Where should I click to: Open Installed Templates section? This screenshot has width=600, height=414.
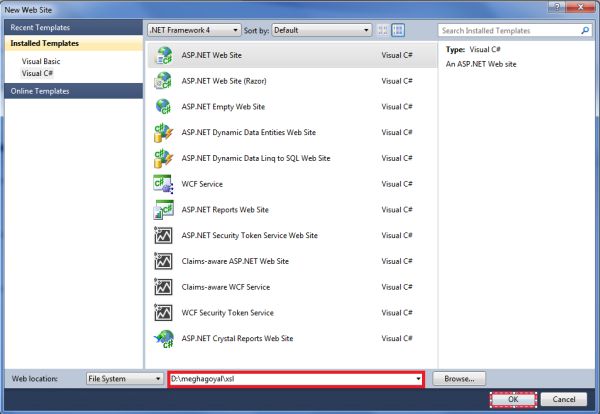73,43
